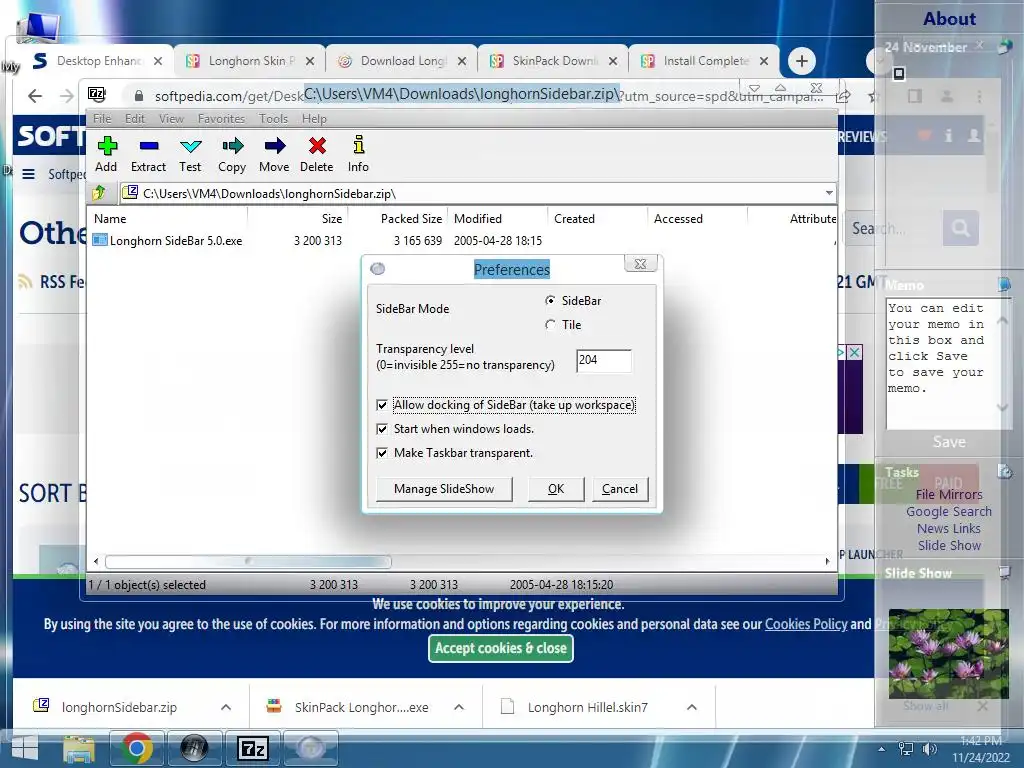Show hidden system tray icons arrow
This screenshot has width=1024, height=768.
[882, 749]
